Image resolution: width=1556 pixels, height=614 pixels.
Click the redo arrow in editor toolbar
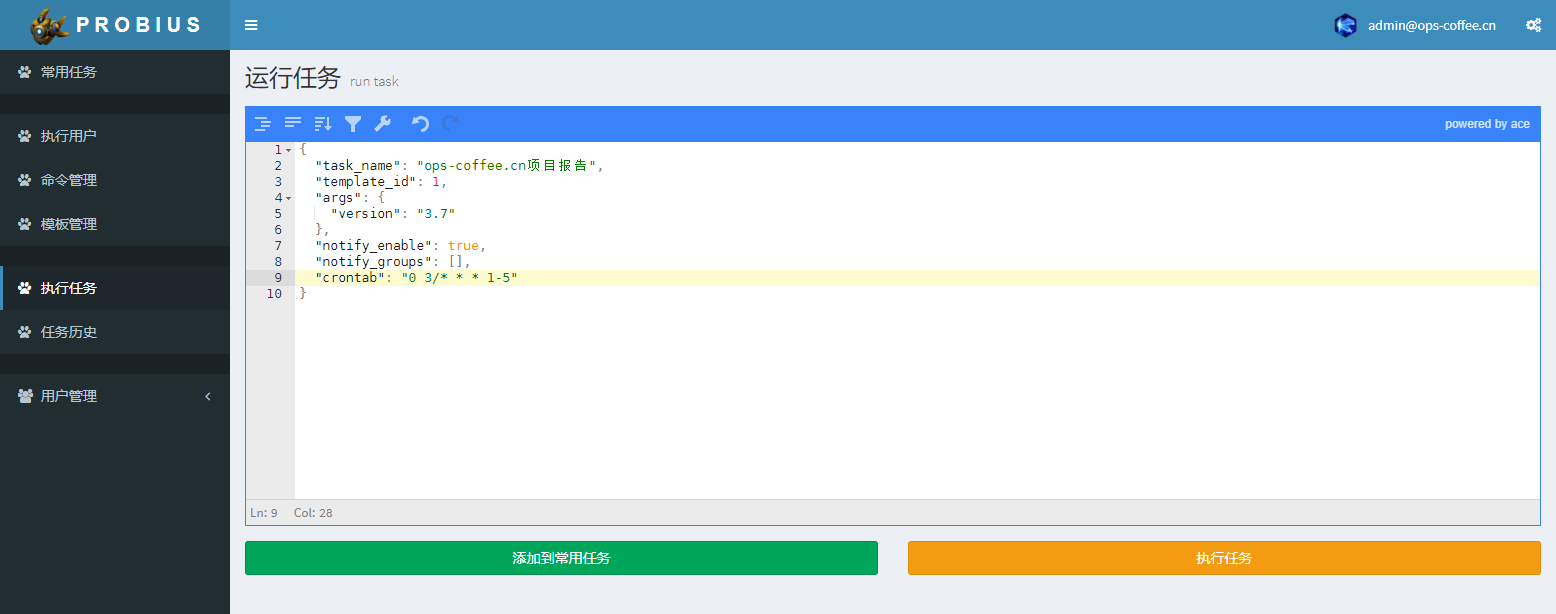pos(451,124)
